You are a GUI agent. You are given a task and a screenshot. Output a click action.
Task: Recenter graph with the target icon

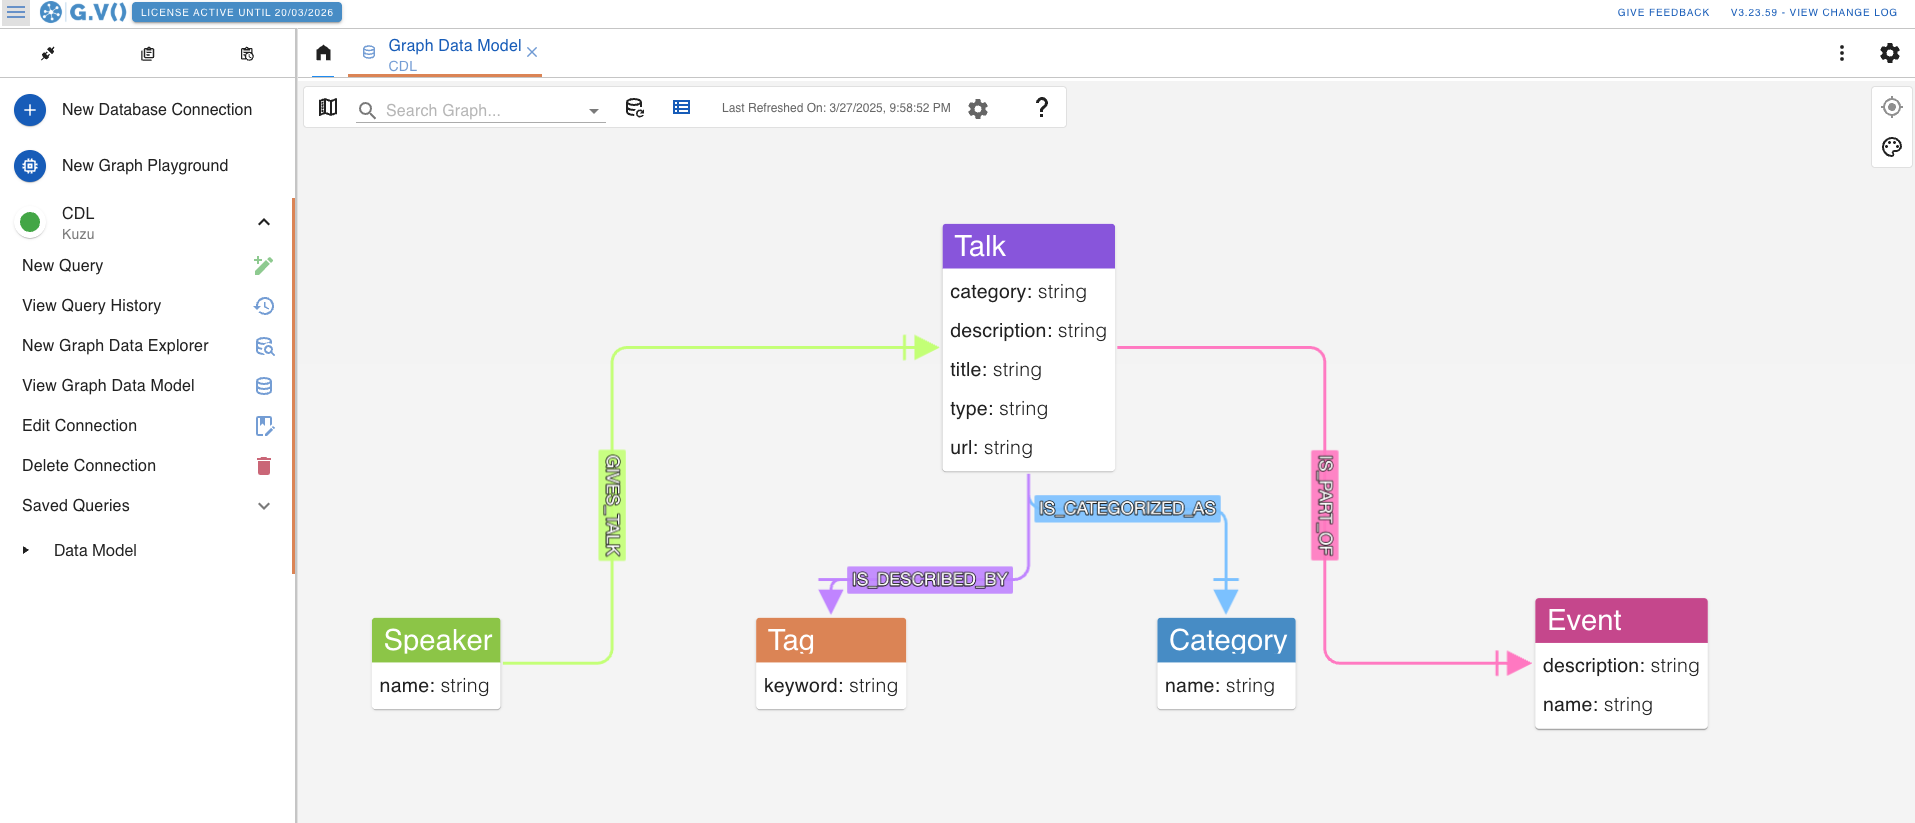[1891, 107]
